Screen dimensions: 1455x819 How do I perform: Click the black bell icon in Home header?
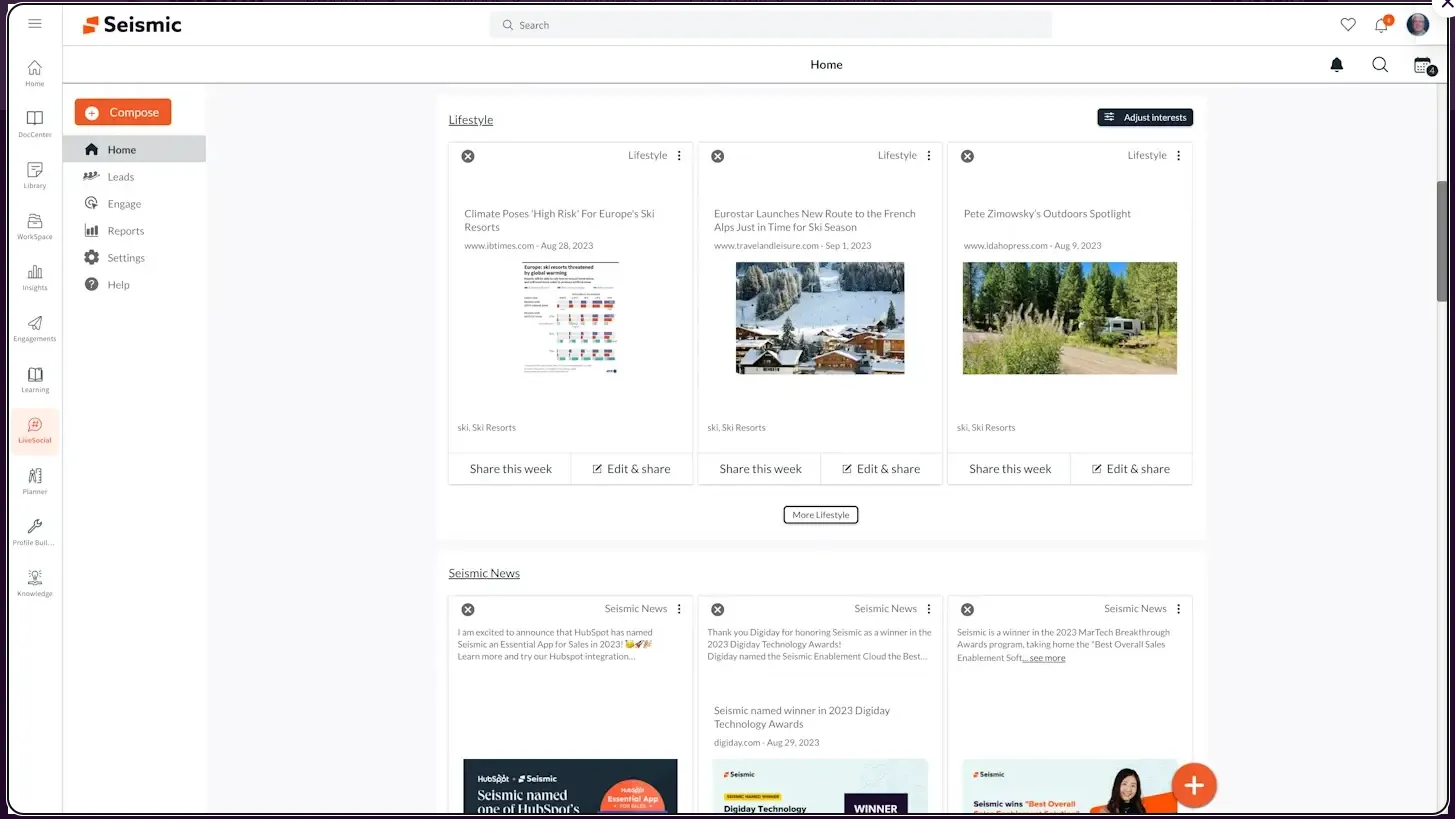coord(1336,65)
